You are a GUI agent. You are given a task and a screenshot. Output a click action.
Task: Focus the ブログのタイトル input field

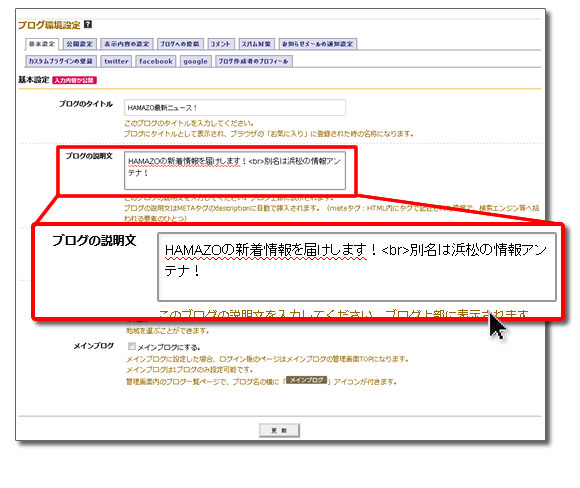pyautogui.click(x=235, y=108)
